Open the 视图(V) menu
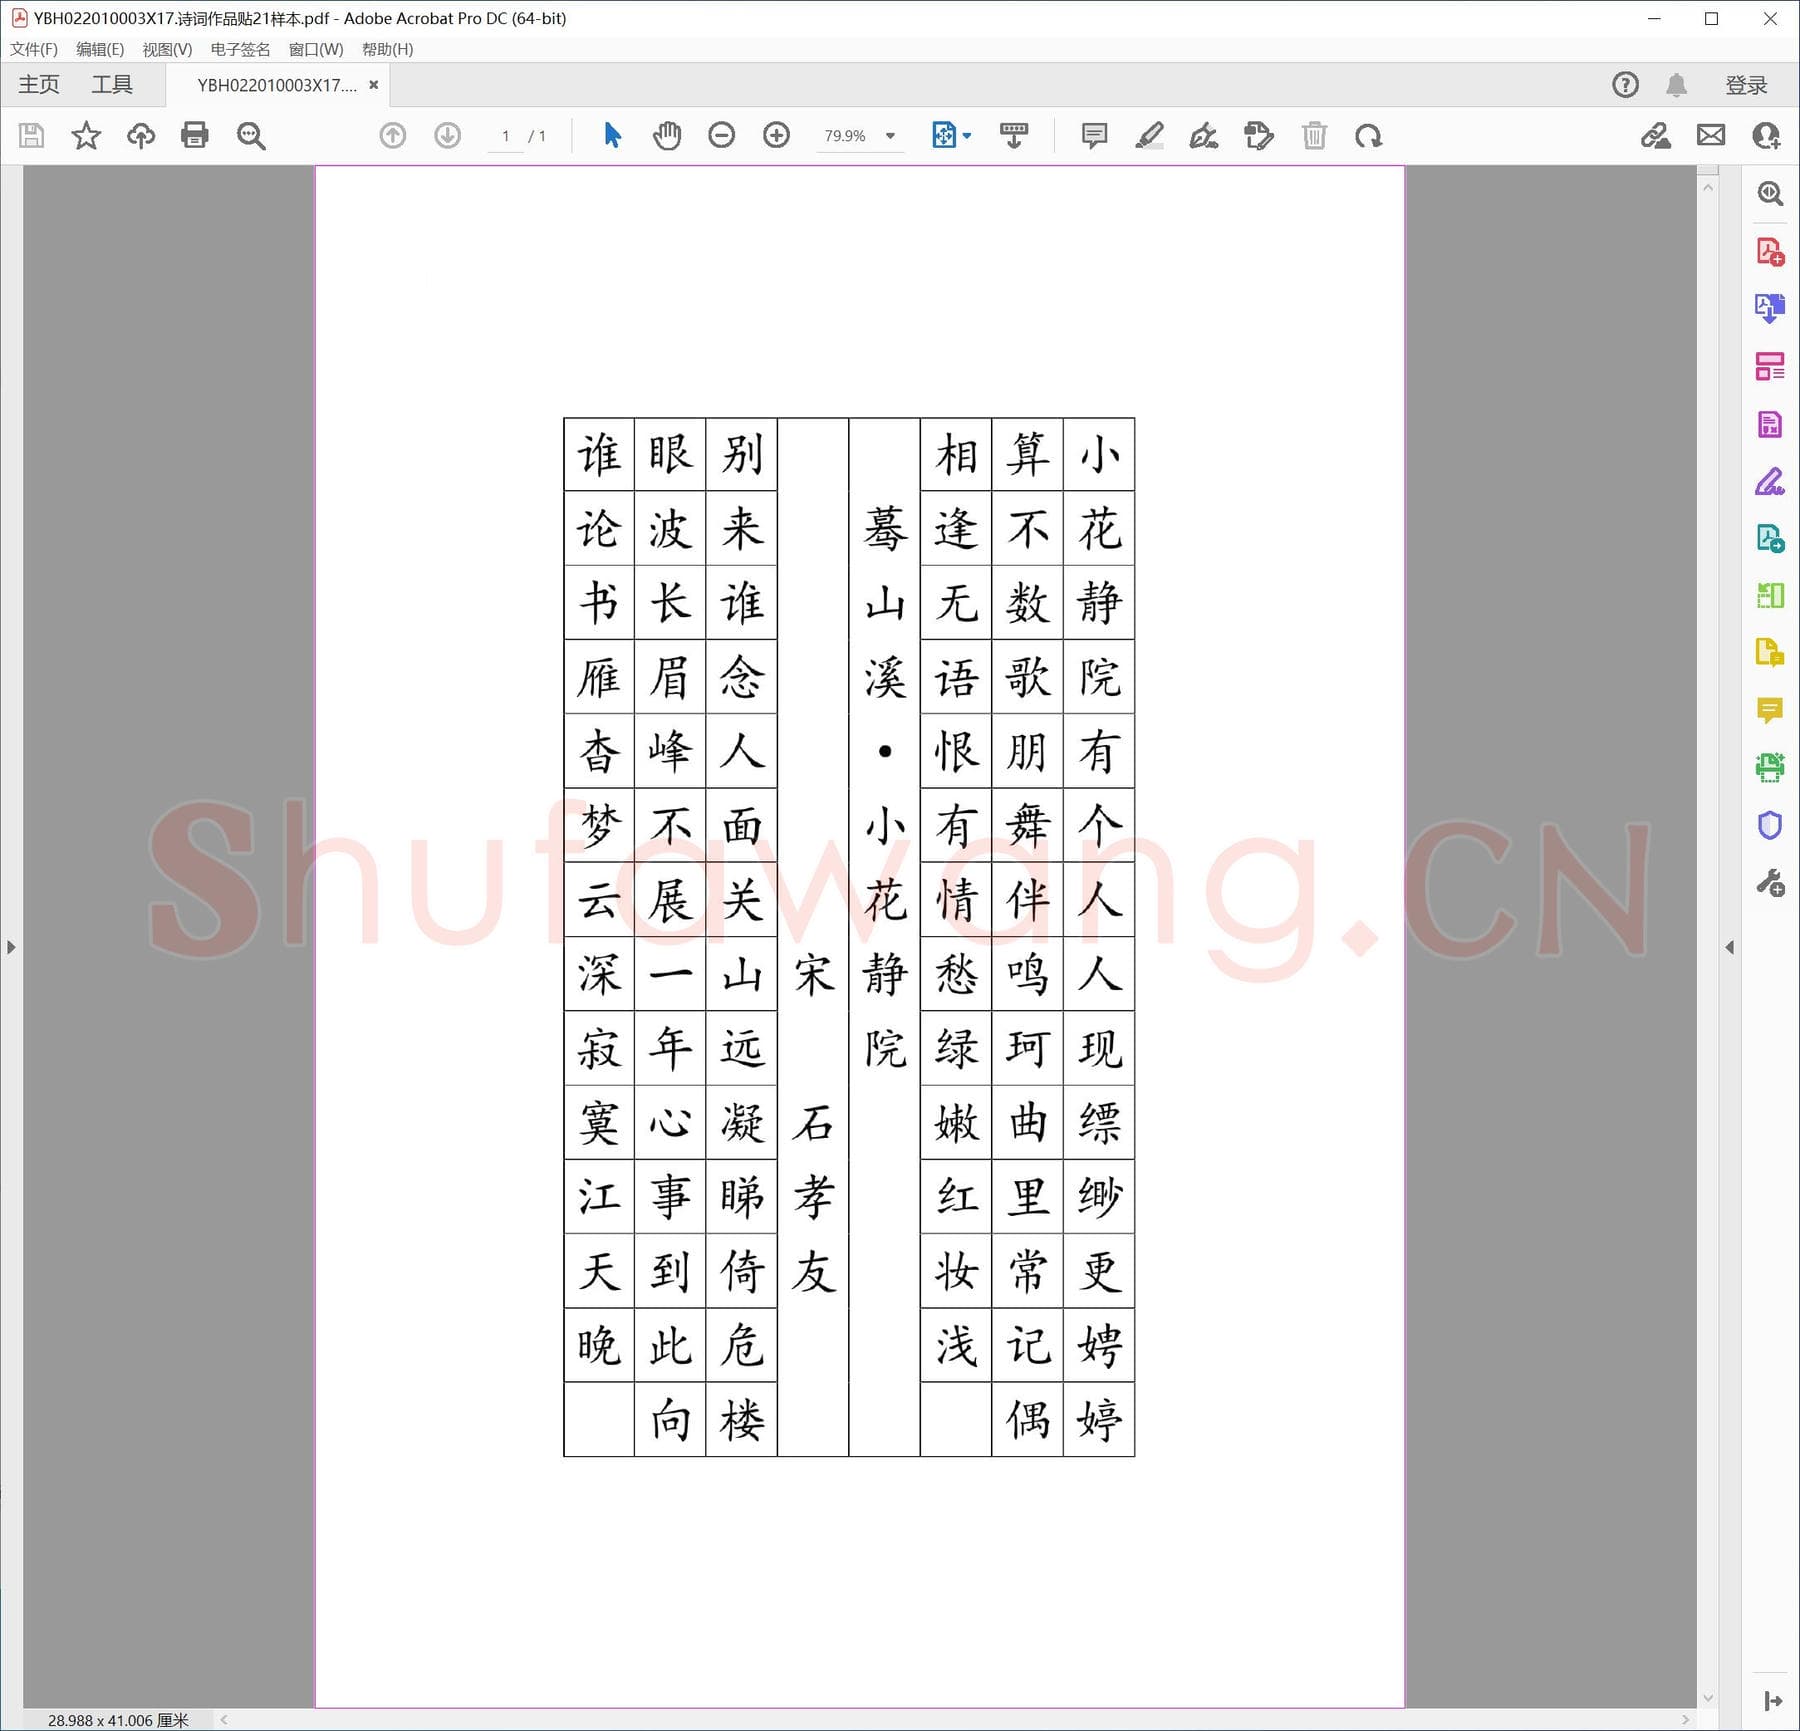Image resolution: width=1800 pixels, height=1731 pixels. coord(167,49)
